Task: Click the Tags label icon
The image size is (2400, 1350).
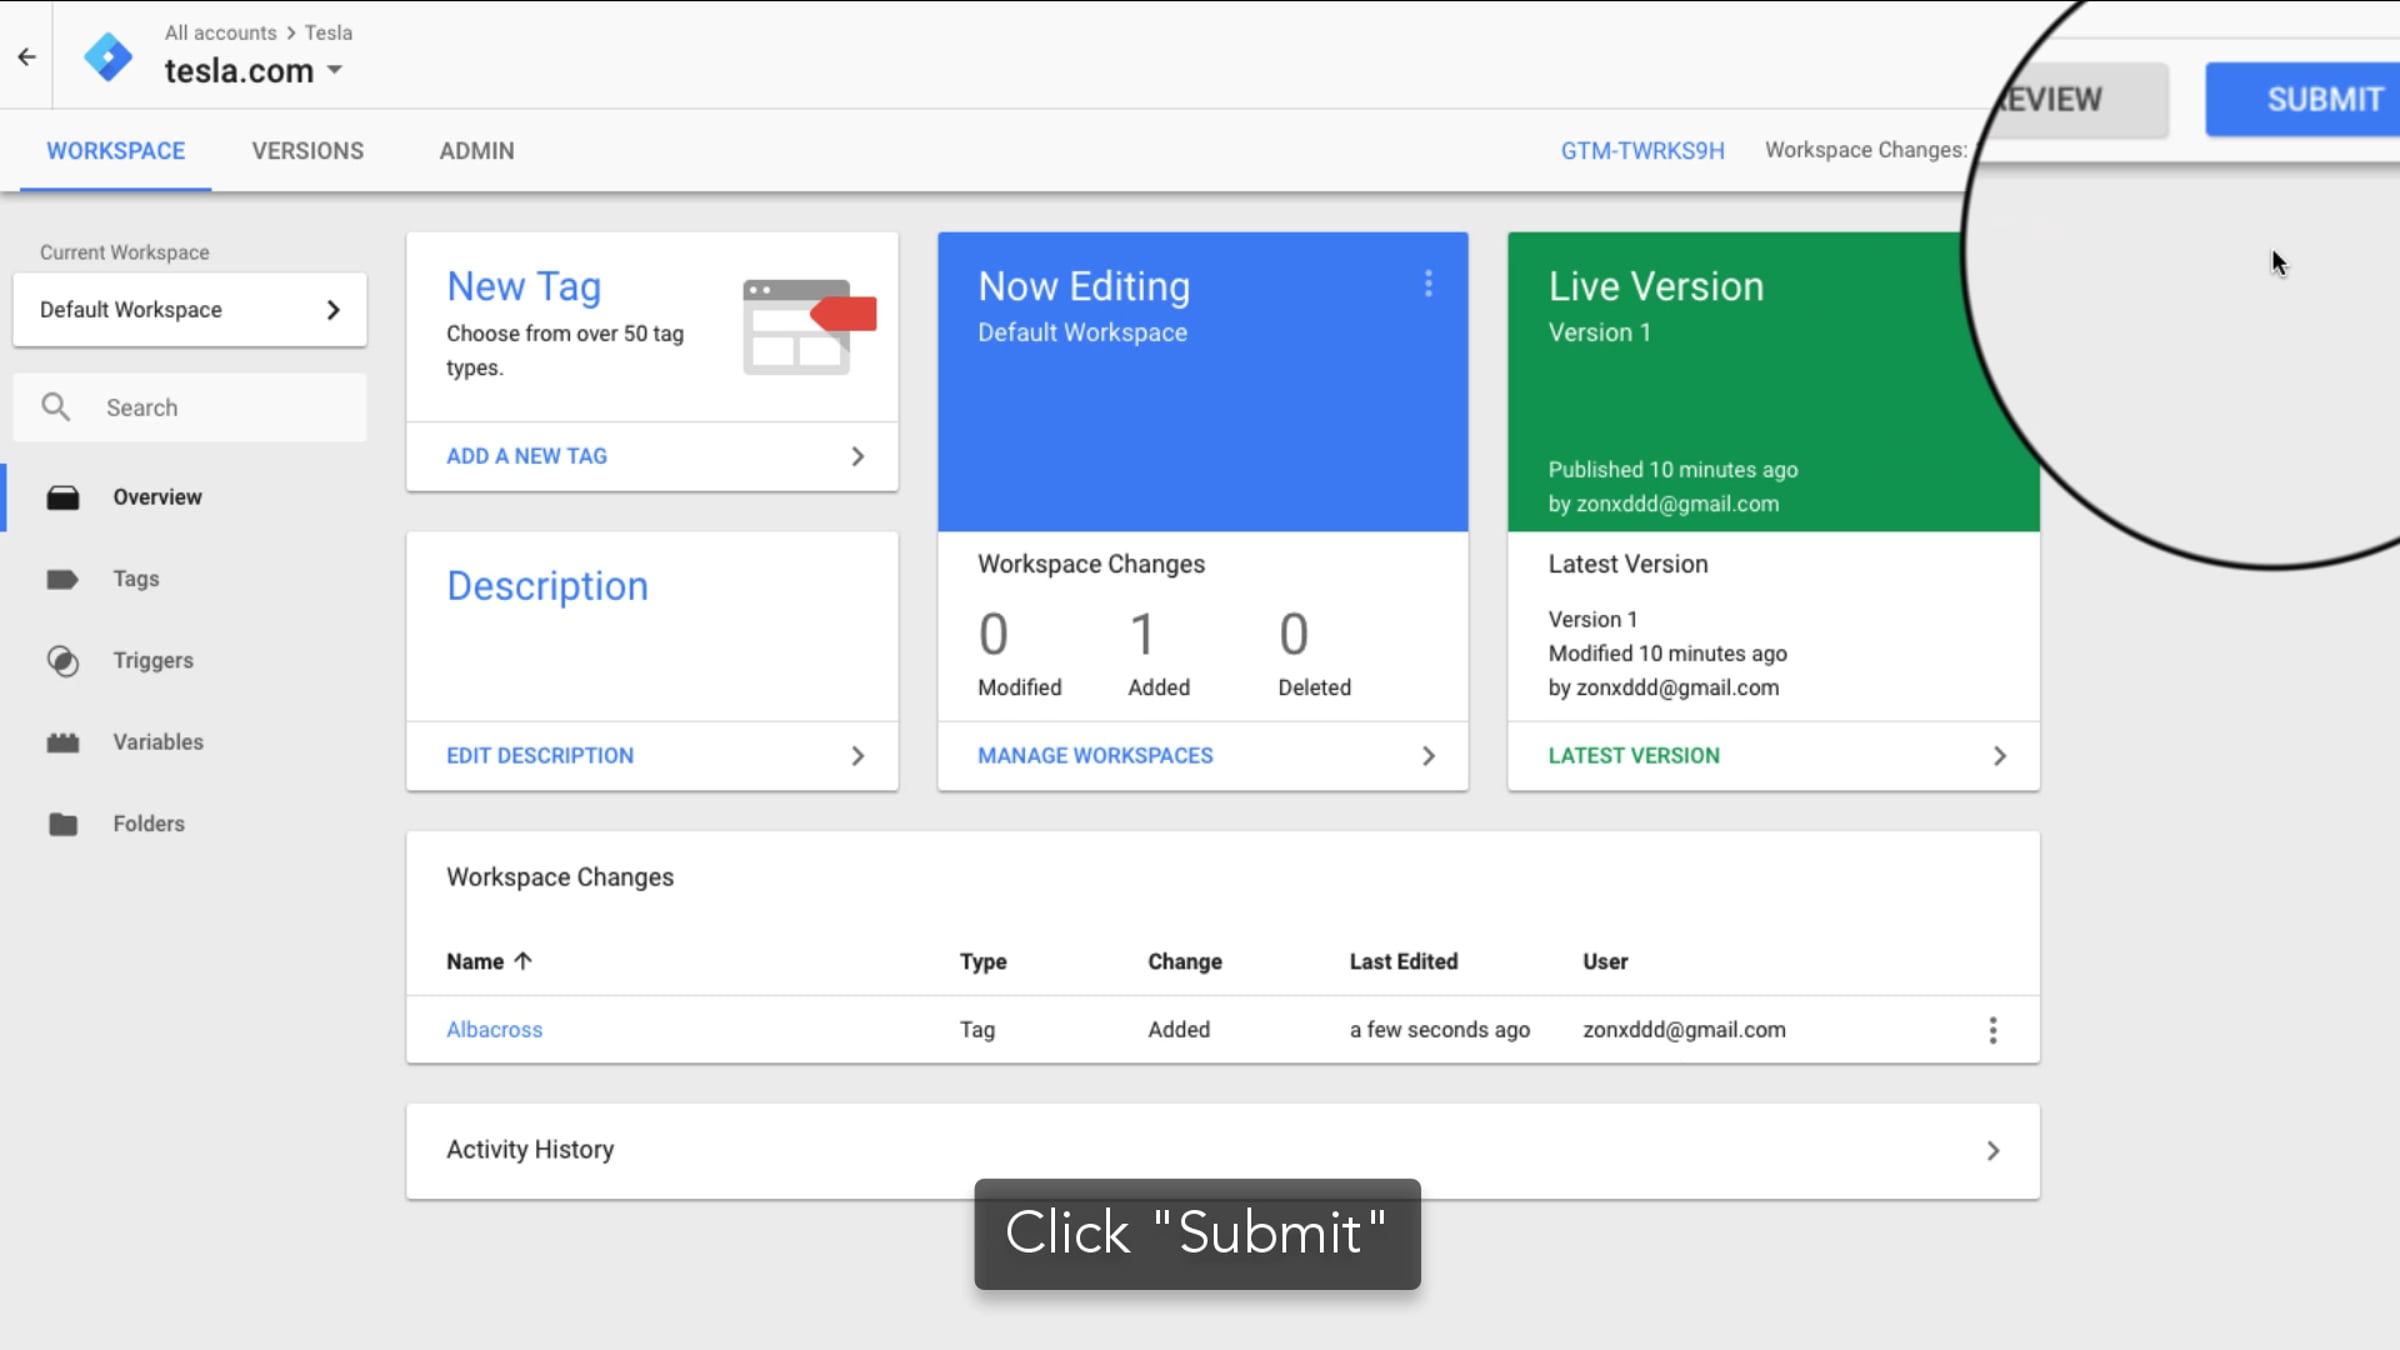Action: 62,579
